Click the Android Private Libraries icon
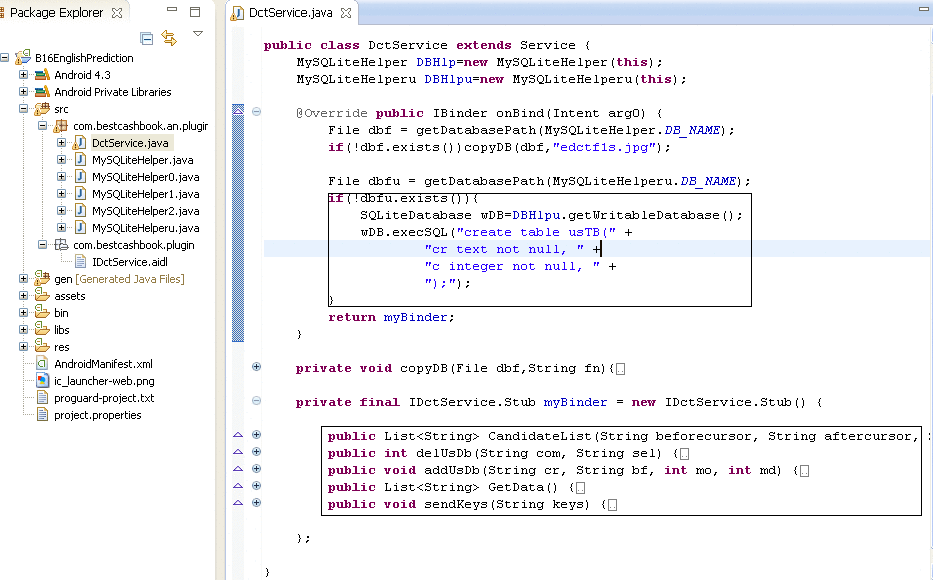 click(x=42, y=92)
